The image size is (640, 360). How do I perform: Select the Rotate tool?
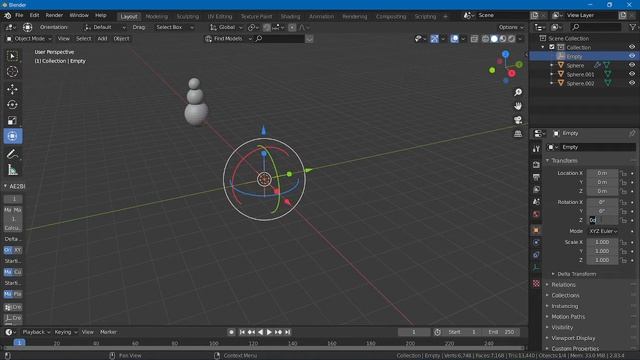tap(12, 104)
